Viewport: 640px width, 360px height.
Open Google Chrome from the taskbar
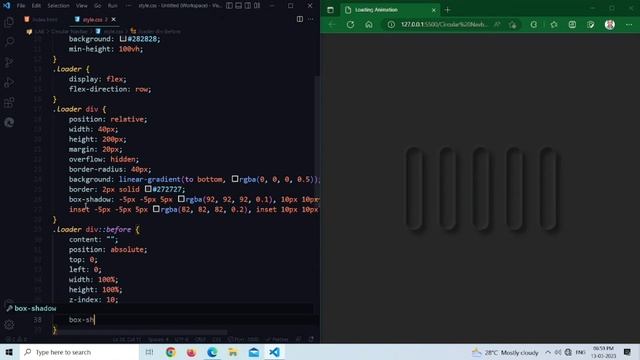(x=171, y=352)
